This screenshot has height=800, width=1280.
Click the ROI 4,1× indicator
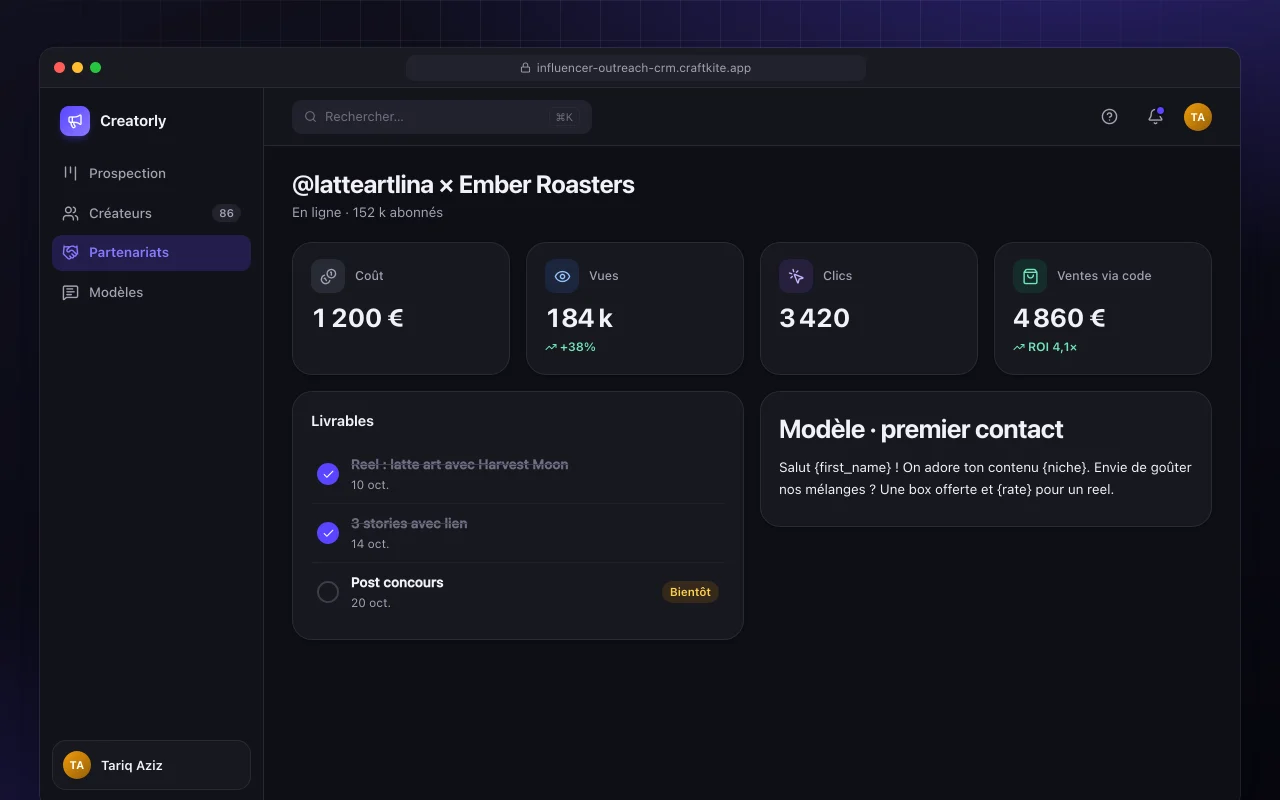[1045, 347]
